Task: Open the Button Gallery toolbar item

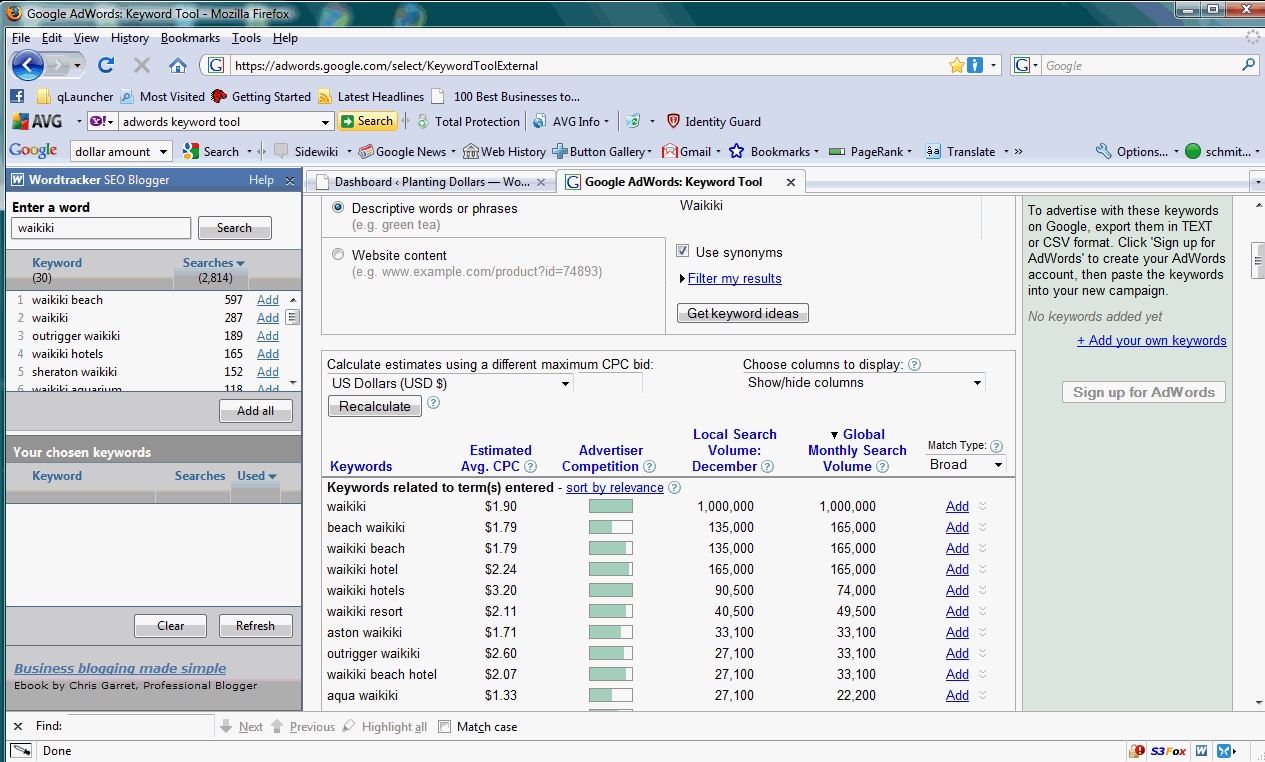Action: (600, 152)
